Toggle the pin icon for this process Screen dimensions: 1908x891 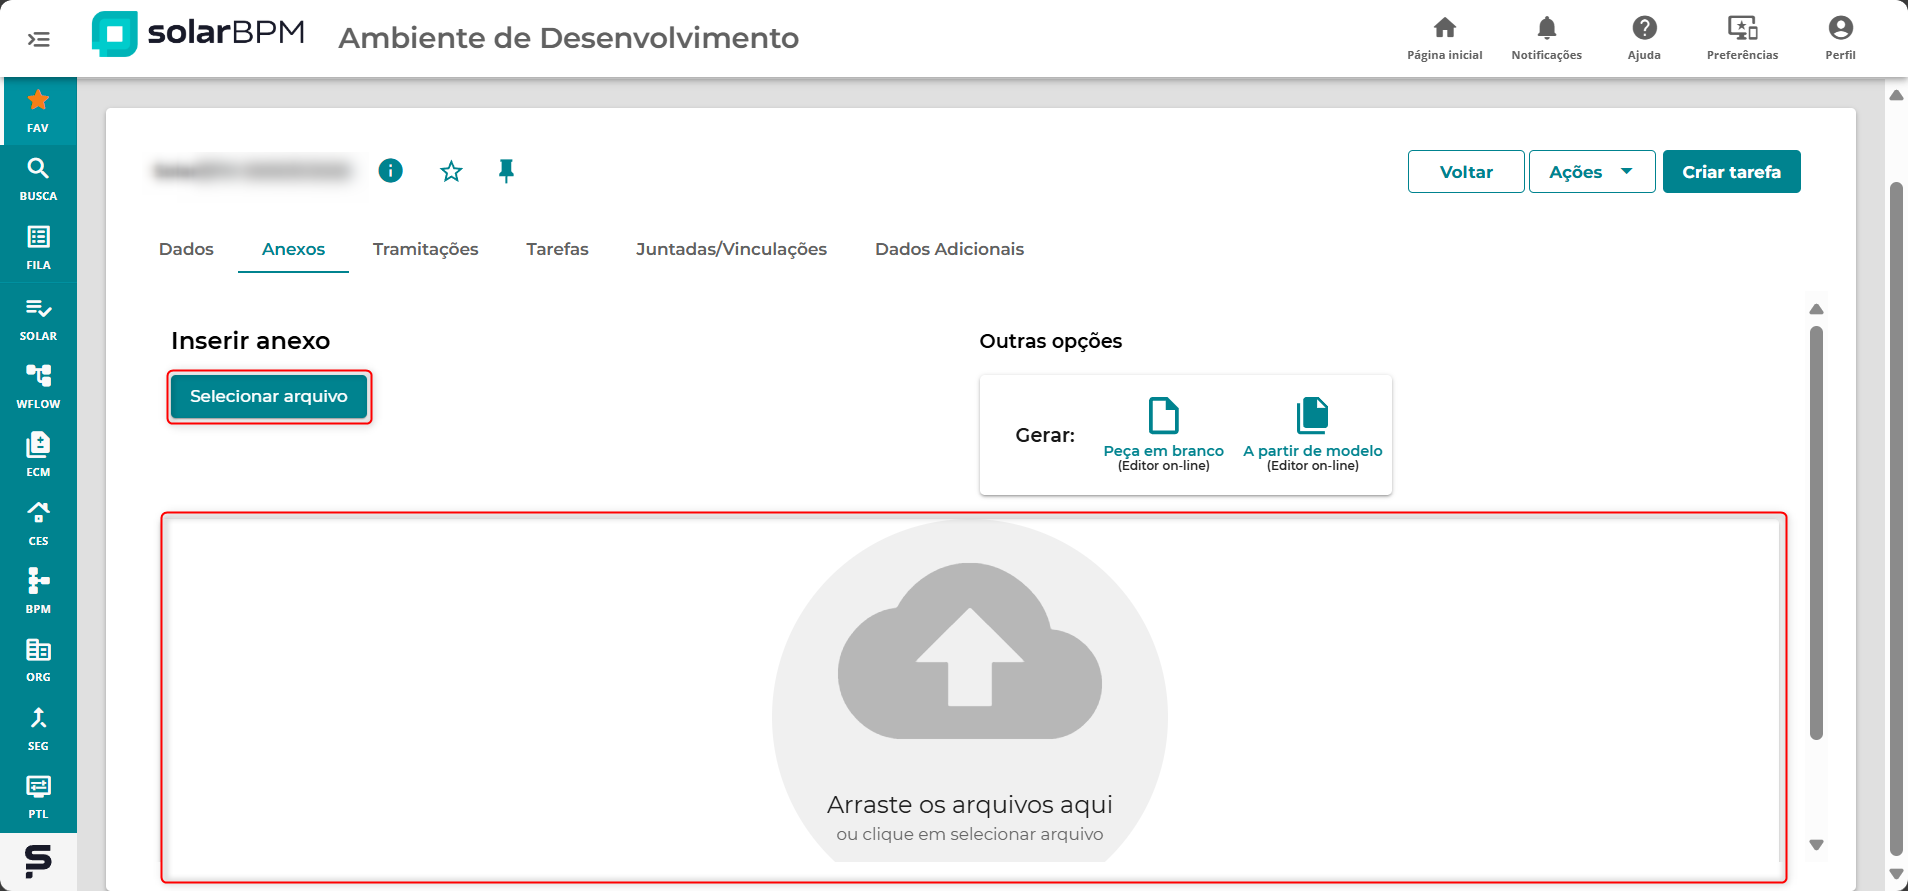506,171
